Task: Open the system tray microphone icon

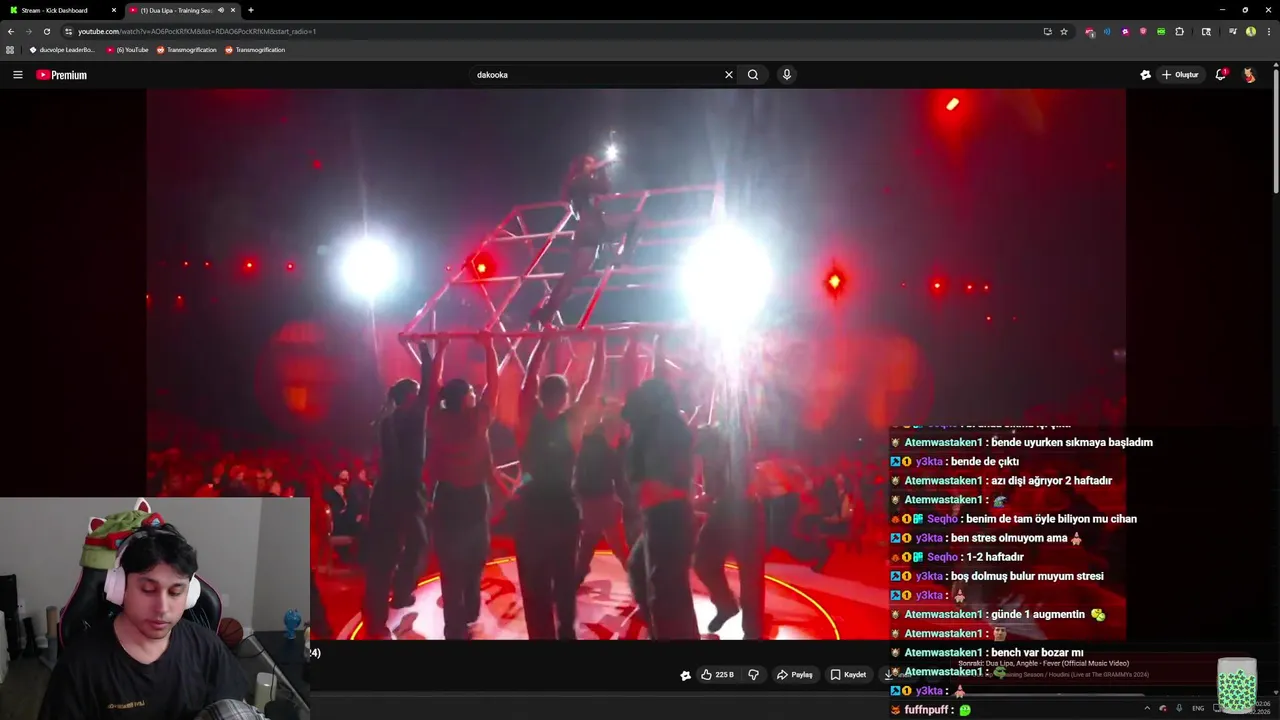Action: pos(1179,708)
